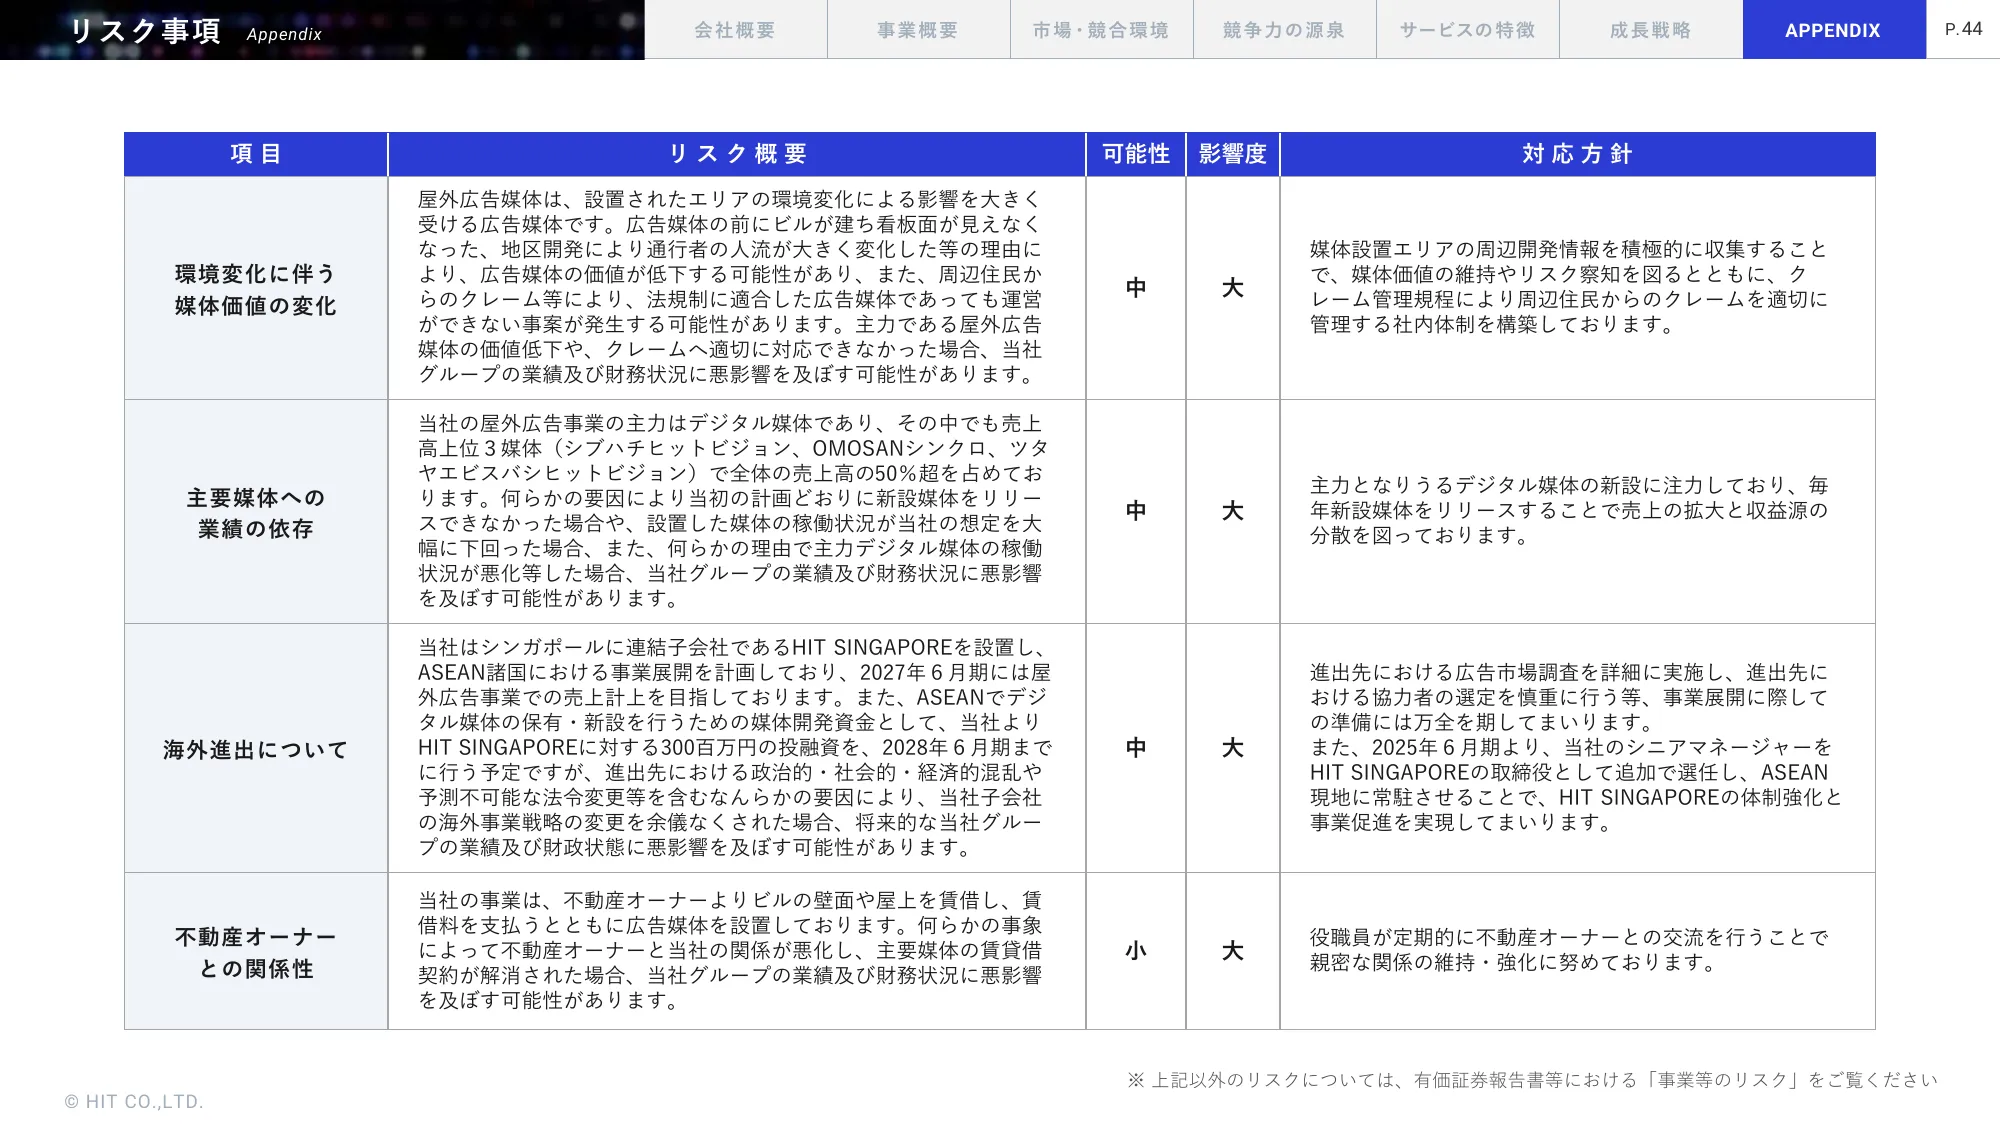Select the 不動産オーナーとの関係性 row label

coord(255,951)
